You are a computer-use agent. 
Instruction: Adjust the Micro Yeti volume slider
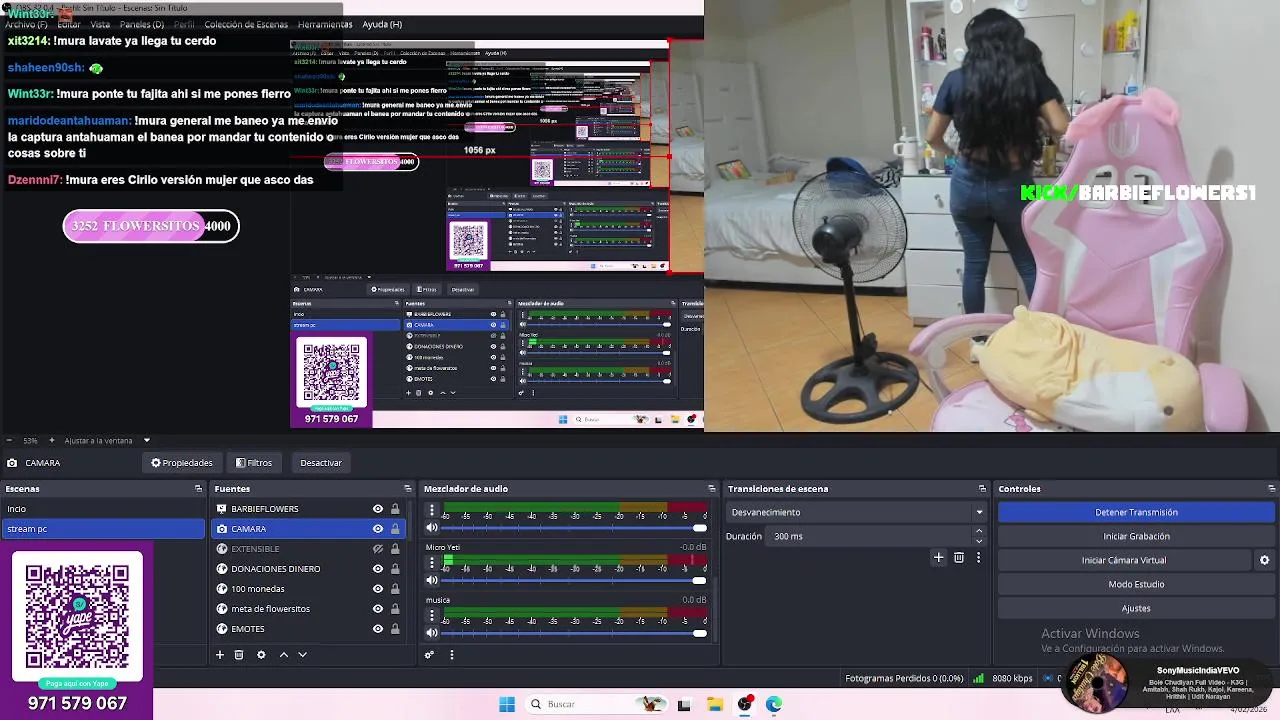click(575, 580)
